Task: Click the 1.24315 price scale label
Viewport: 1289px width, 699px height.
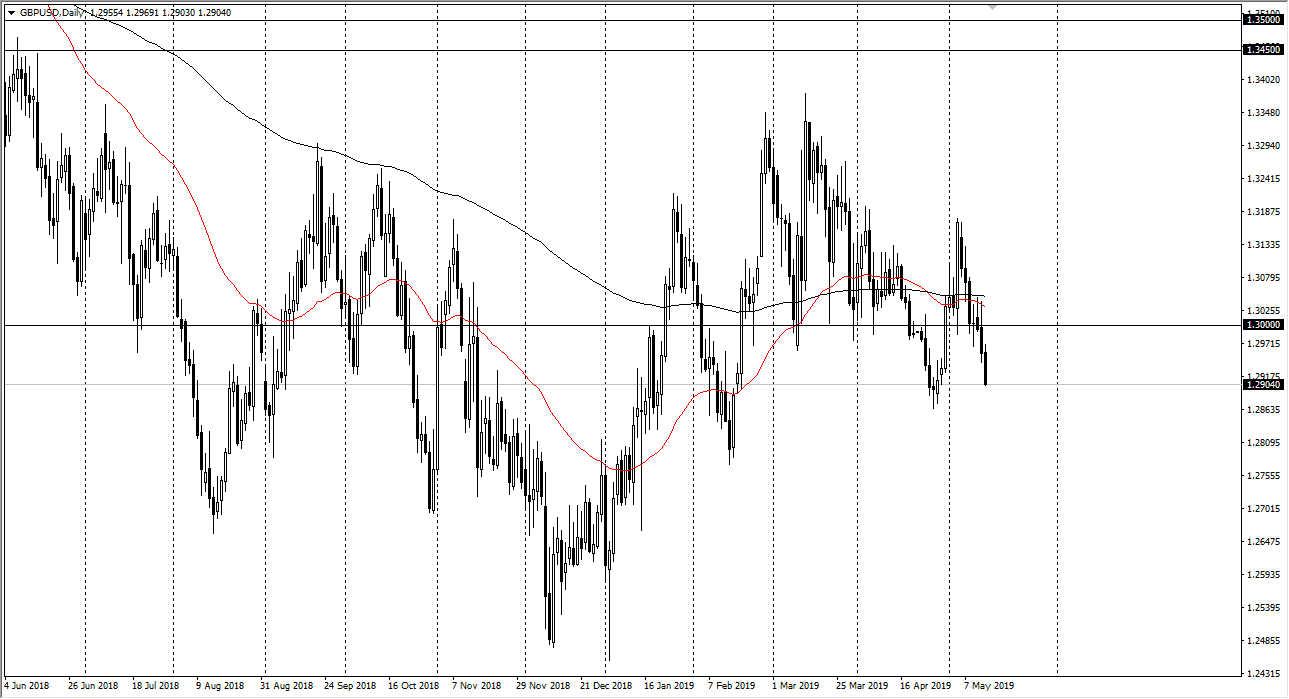Action: (1261, 673)
